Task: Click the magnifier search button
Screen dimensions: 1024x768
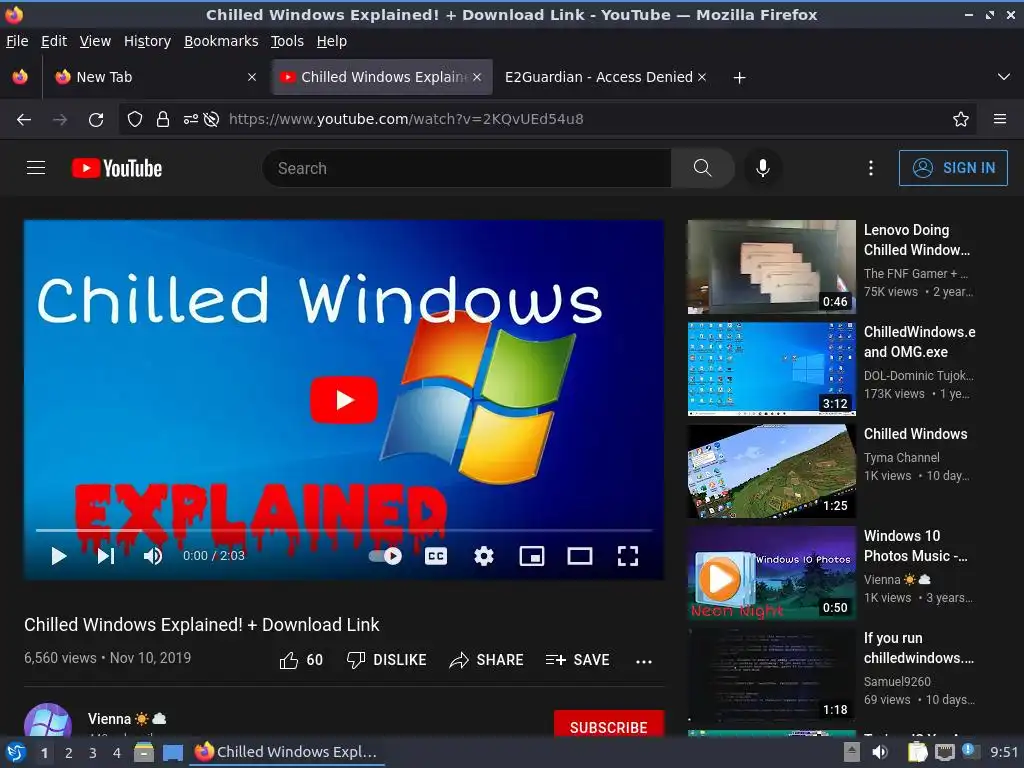Action: coord(703,168)
